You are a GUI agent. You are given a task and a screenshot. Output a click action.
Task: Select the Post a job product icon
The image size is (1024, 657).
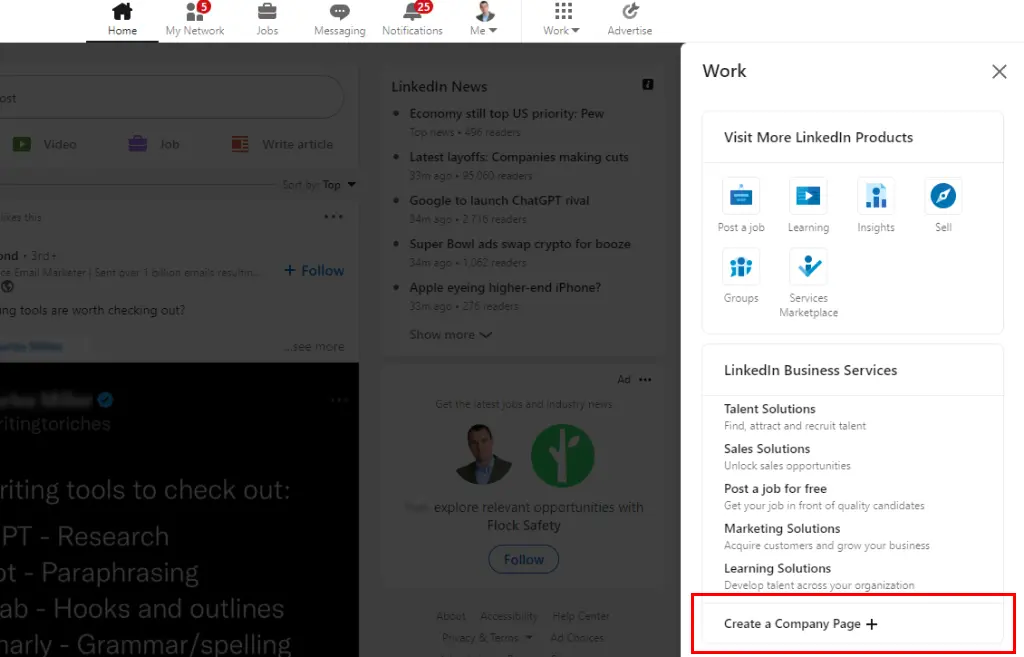[741, 196]
